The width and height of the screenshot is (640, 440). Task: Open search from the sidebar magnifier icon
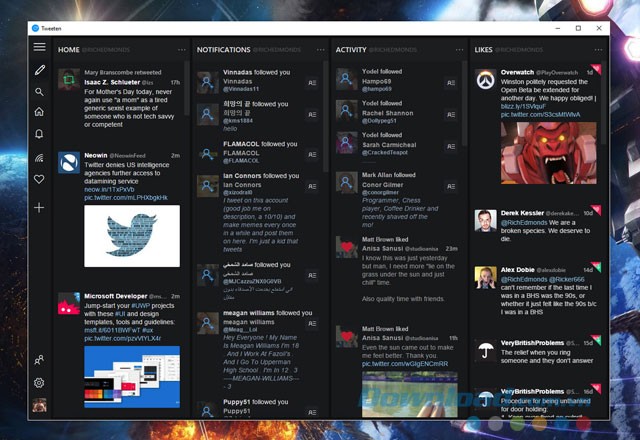pos(40,92)
